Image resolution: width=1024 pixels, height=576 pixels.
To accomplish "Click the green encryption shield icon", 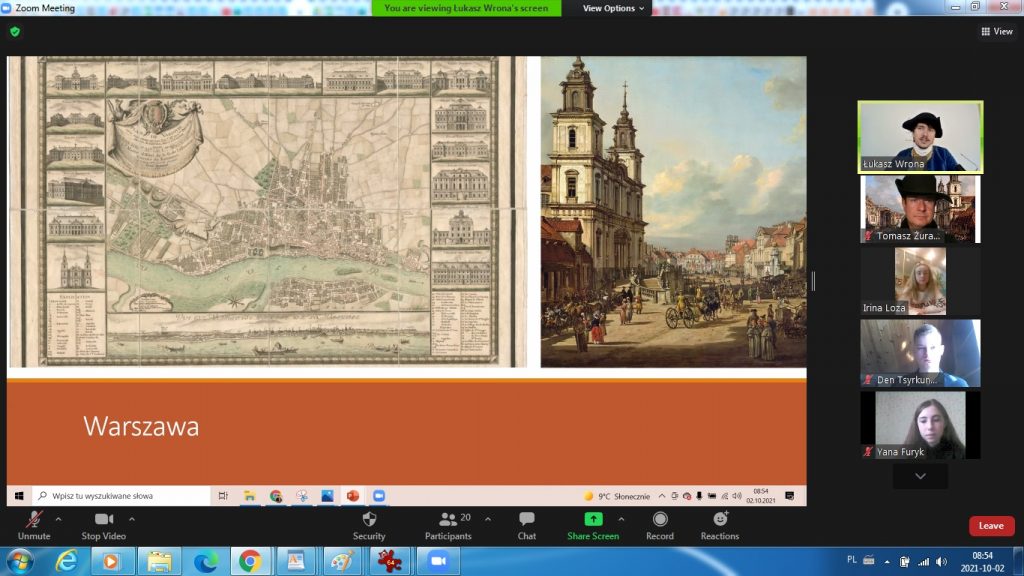I will [15, 32].
